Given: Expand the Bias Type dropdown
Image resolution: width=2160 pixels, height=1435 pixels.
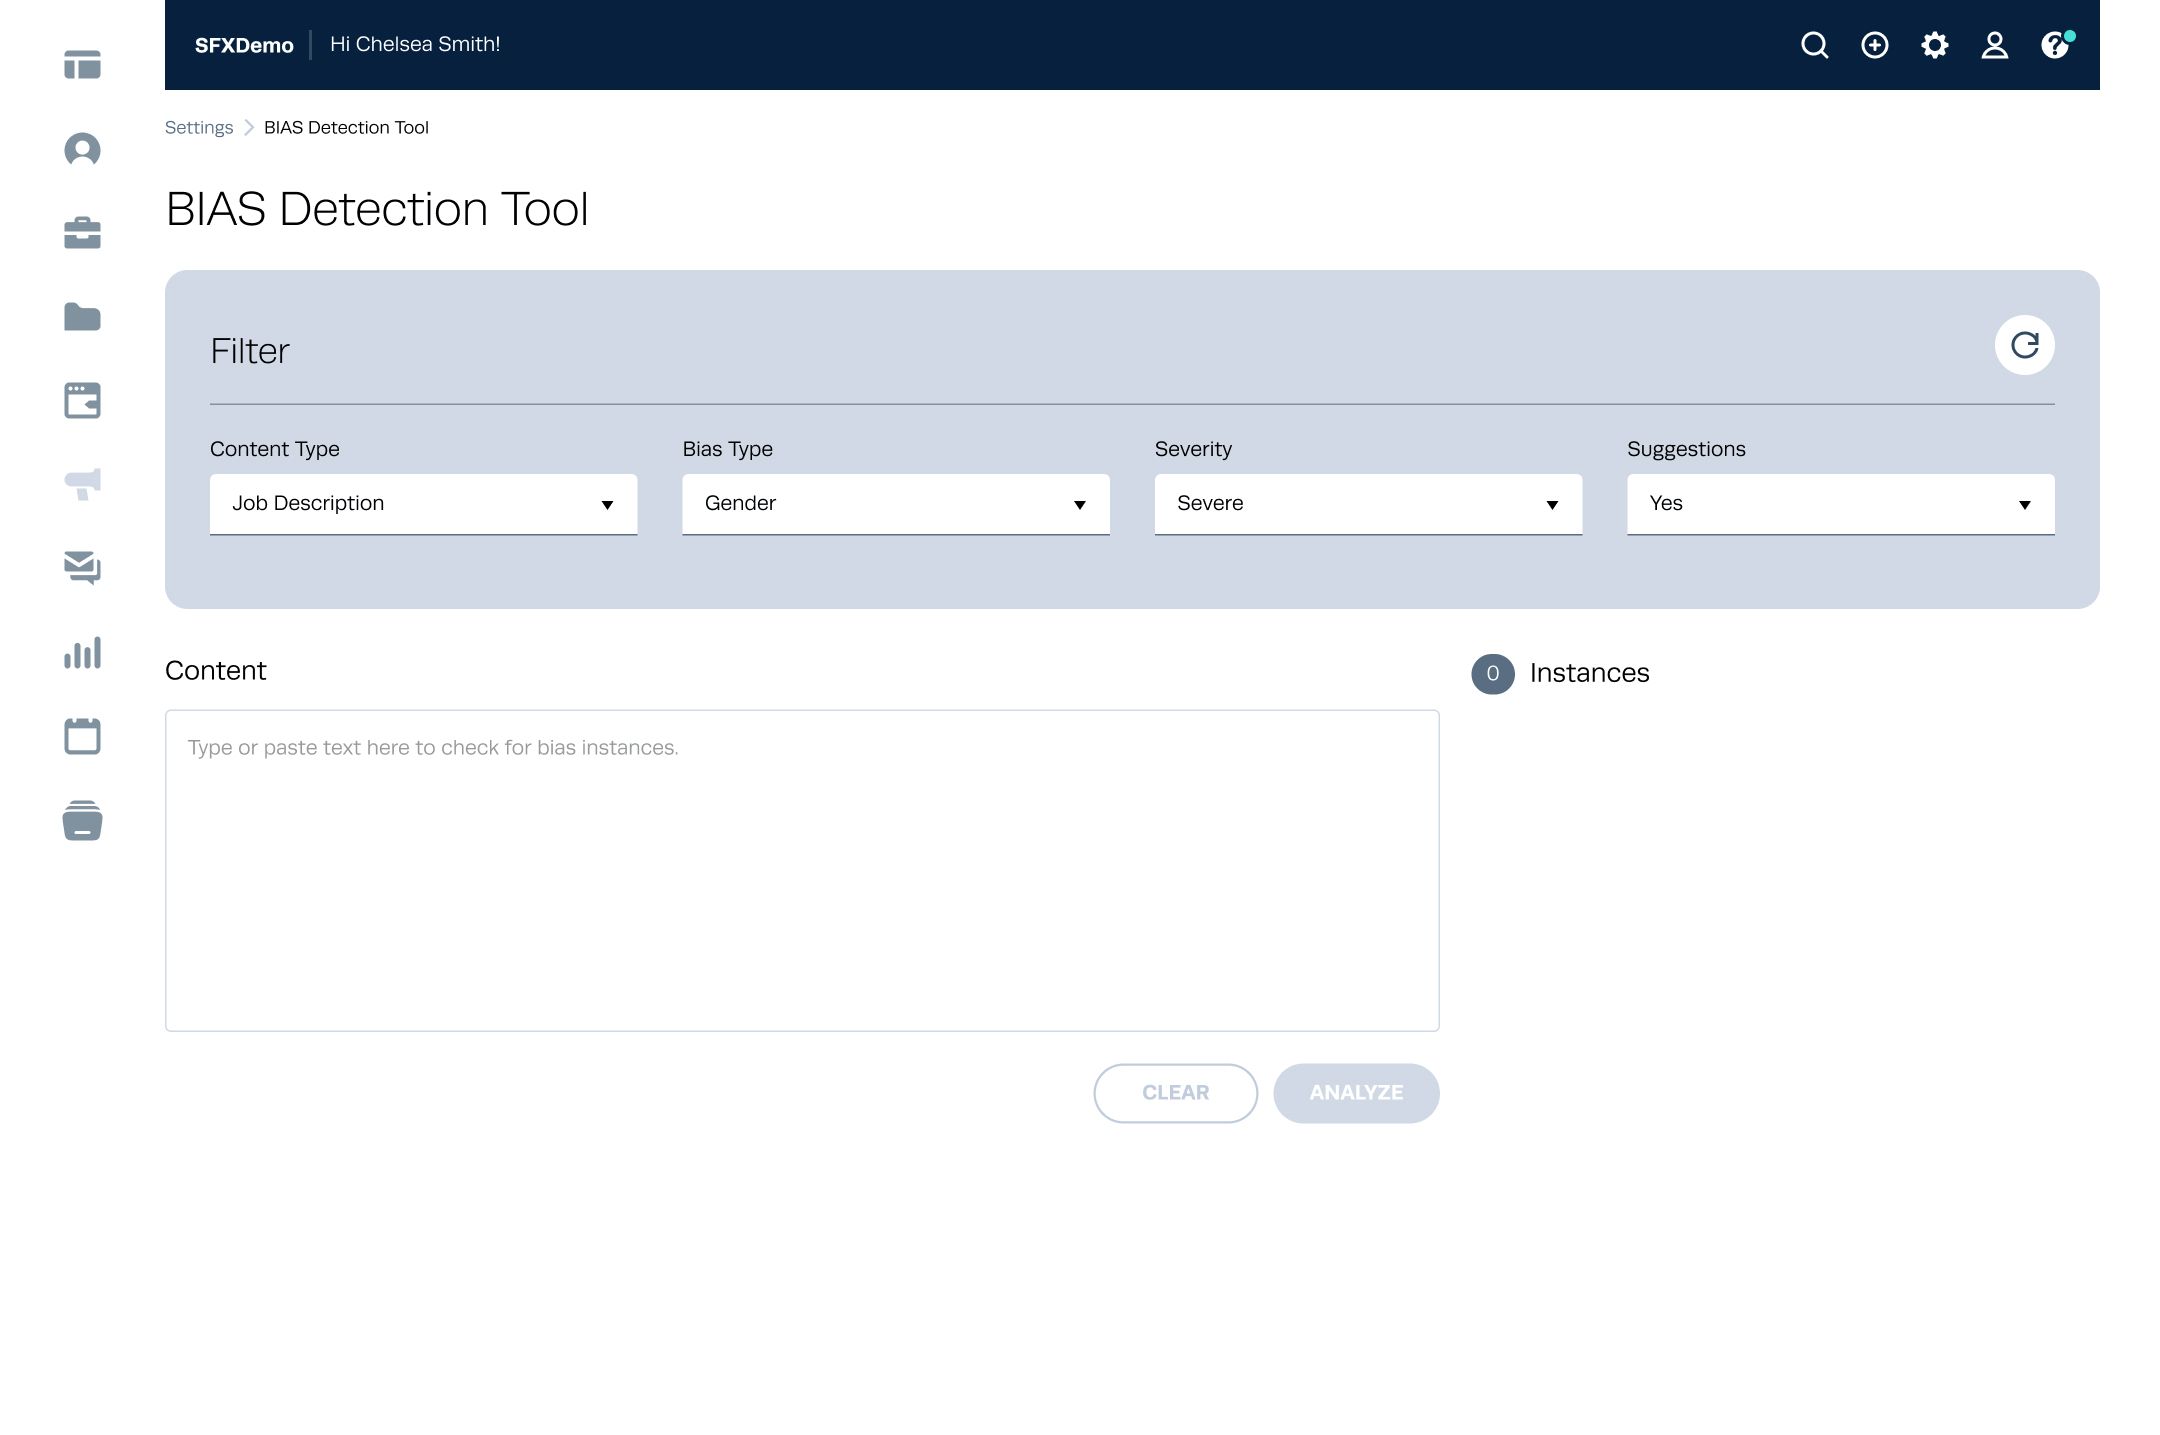Looking at the screenshot, I should (x=895, y=504).
